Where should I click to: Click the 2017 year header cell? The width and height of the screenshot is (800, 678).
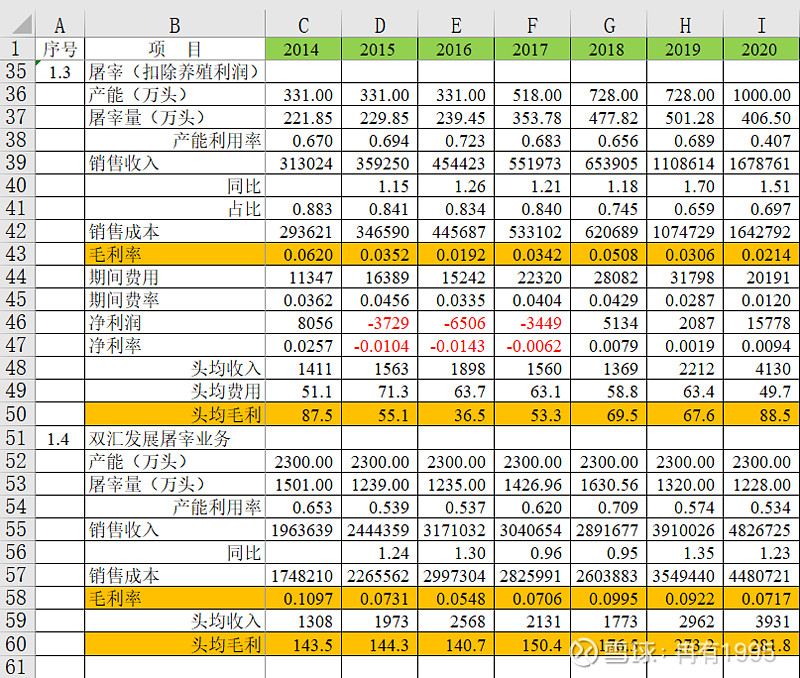click(532, 49)
